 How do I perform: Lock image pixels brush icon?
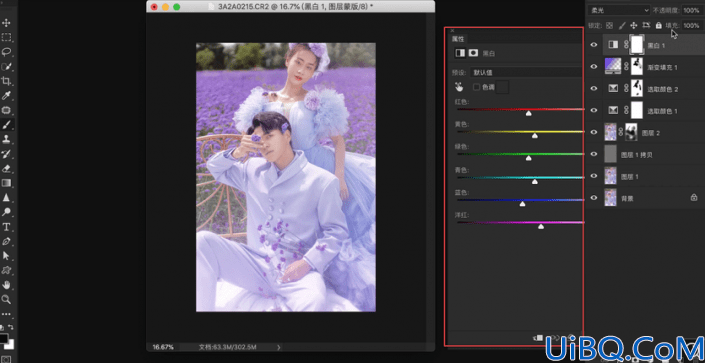(622, 26)
